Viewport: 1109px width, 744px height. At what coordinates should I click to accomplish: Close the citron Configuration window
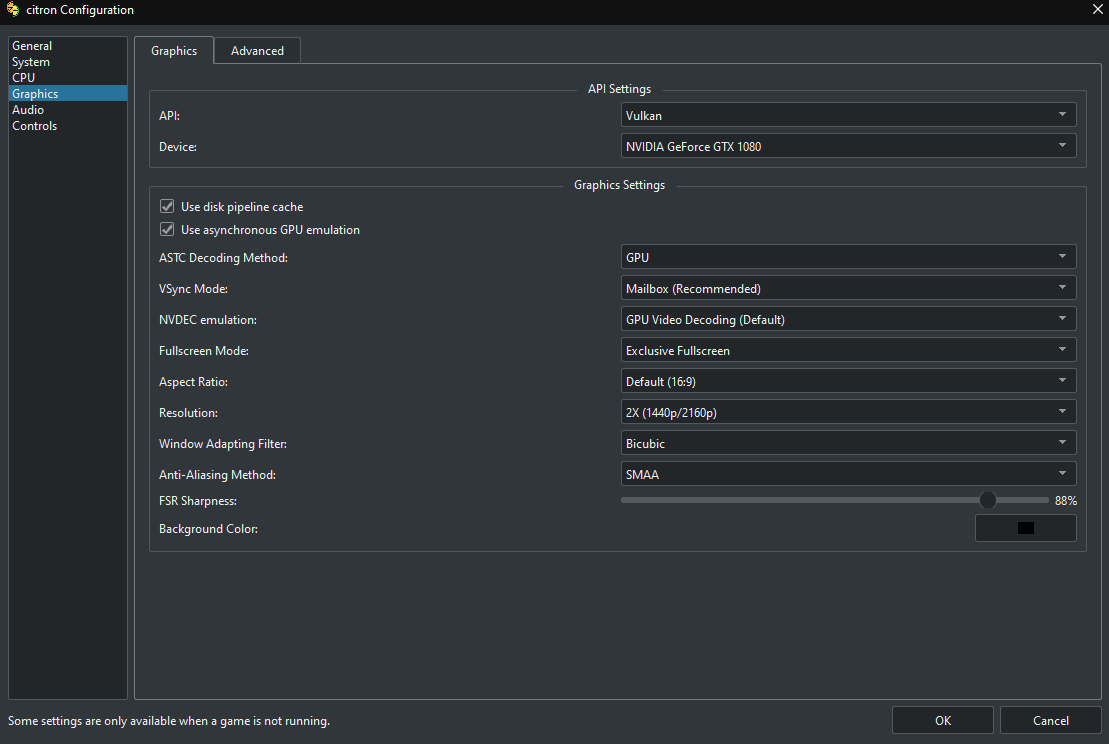point(1098,9)
